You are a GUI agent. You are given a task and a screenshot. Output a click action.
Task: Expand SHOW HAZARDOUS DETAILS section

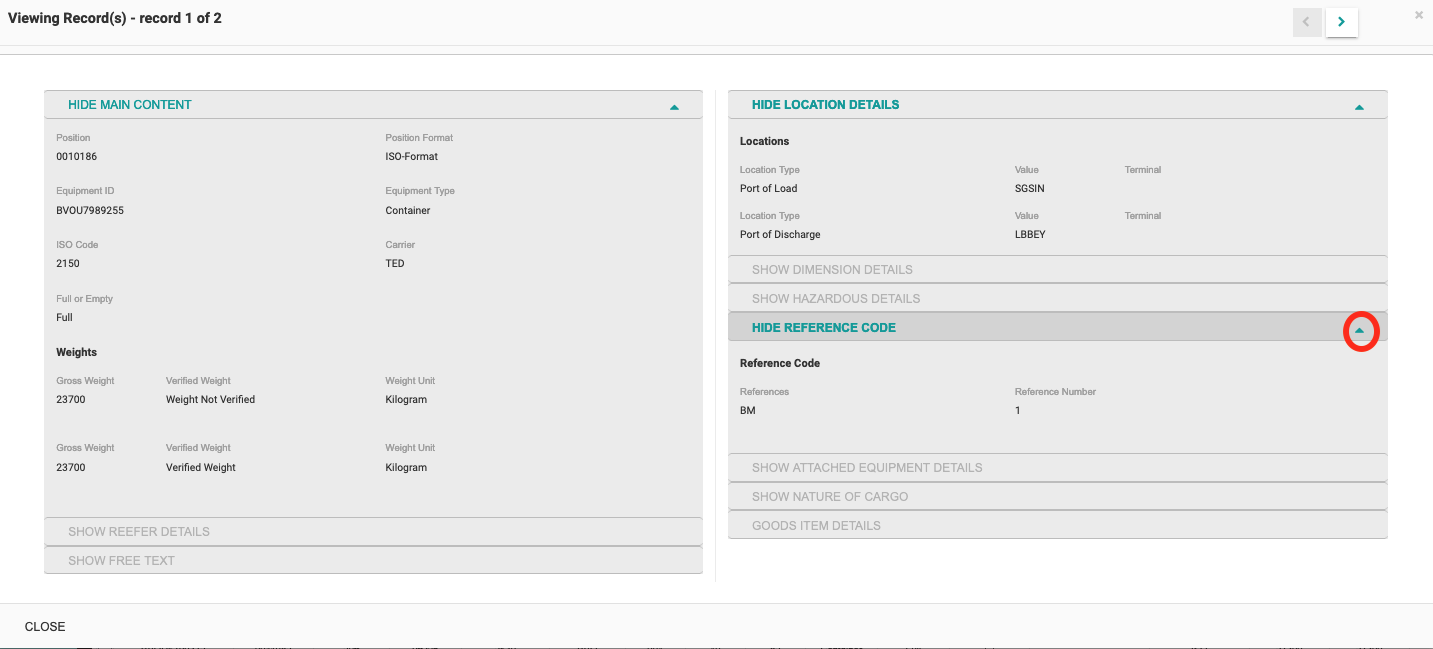coord(835,299)
